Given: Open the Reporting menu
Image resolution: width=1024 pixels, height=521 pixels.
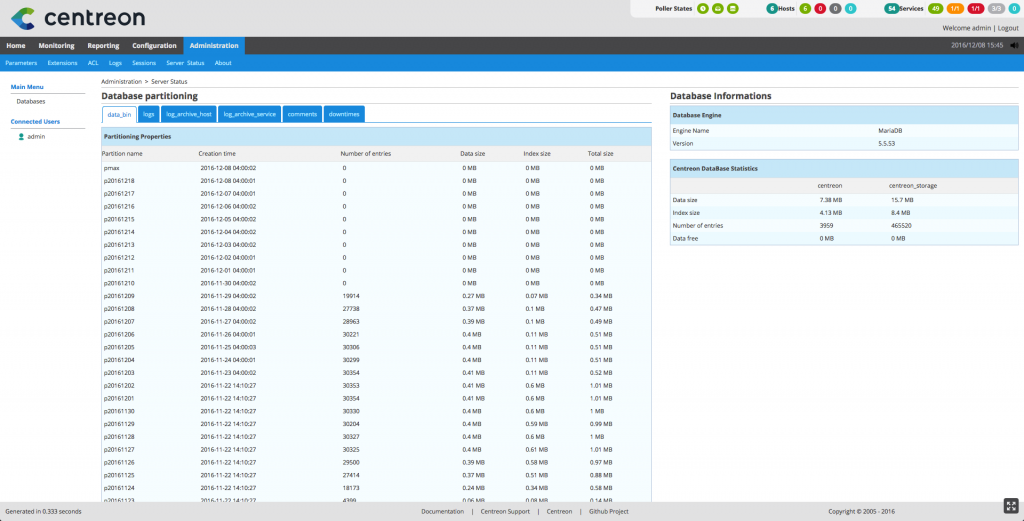Looking at the screenshot, I should [x=103, y=46].
